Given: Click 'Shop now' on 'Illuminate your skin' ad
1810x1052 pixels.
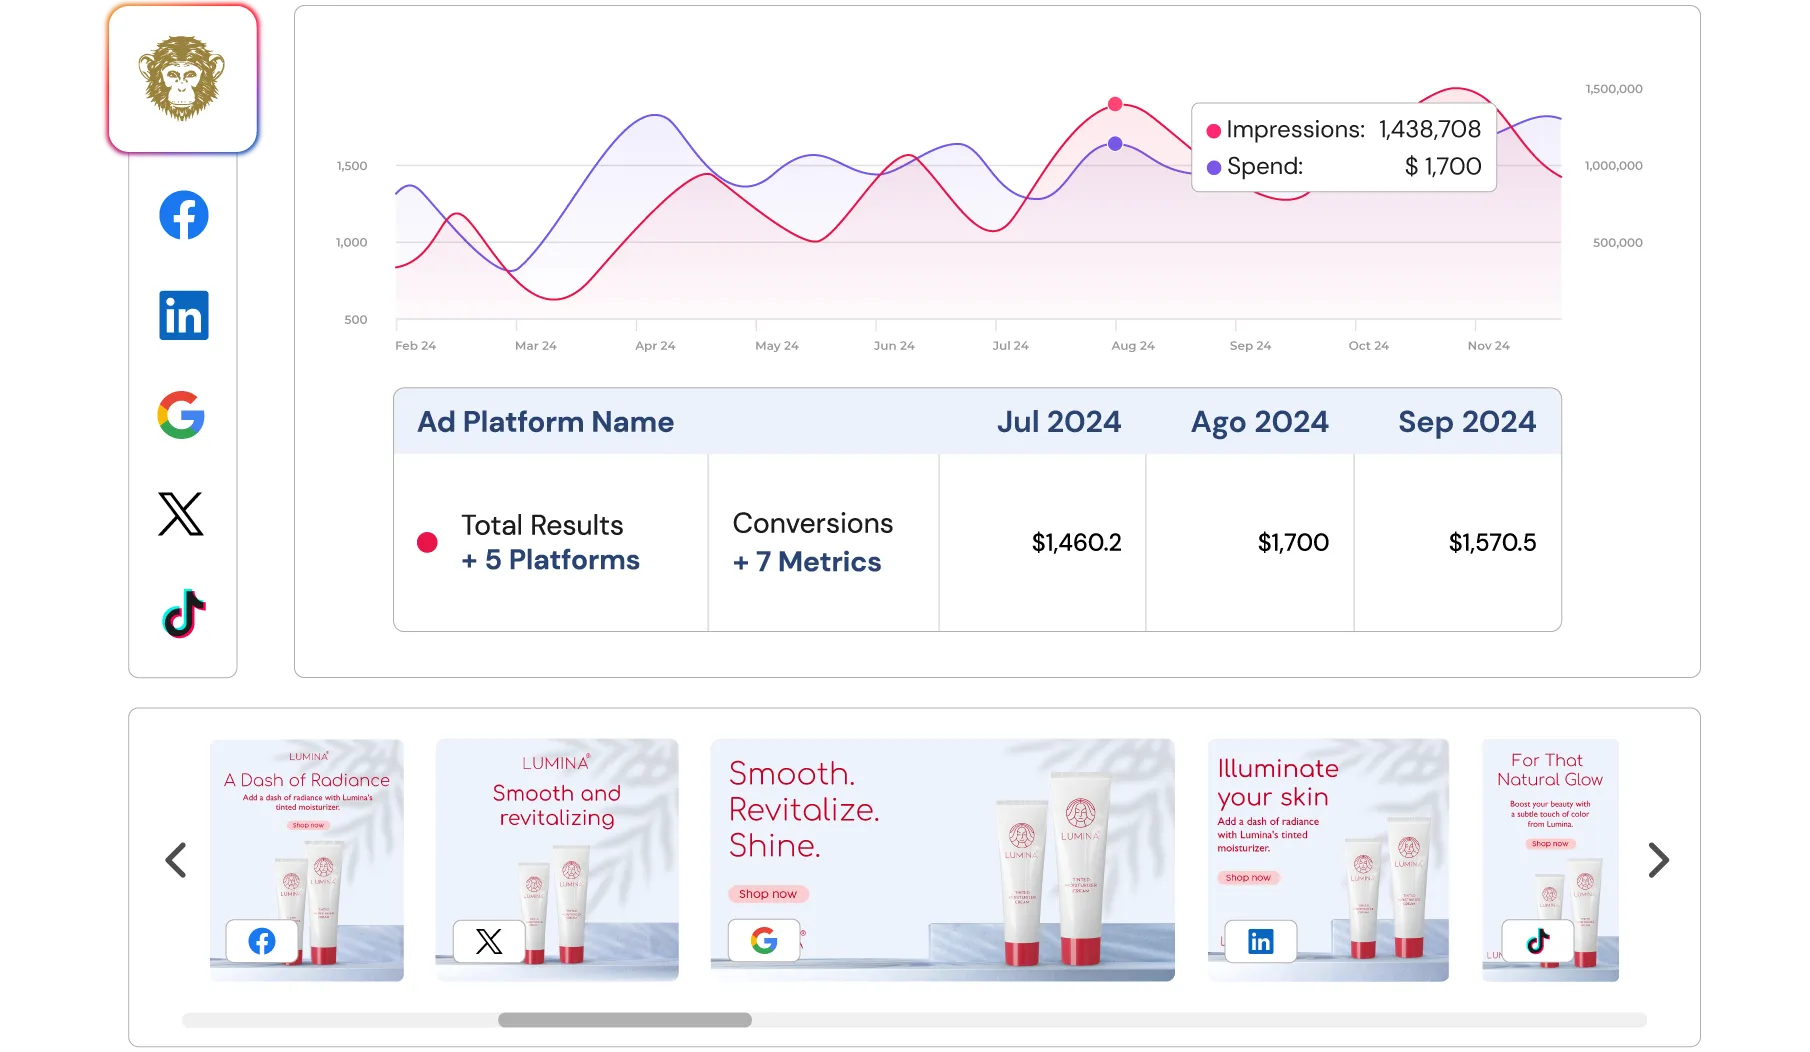Looking at the screenshot, I should pos(1248,878).
